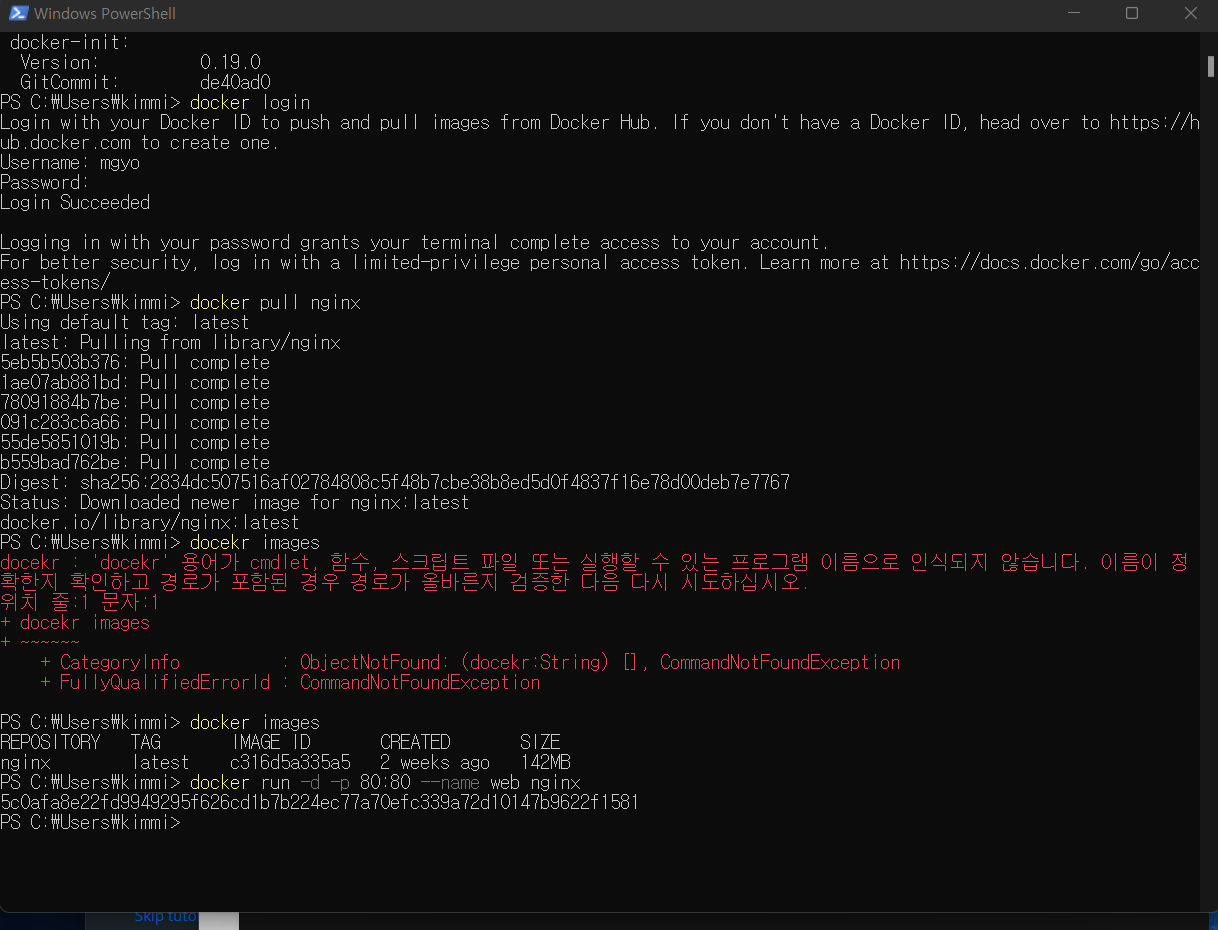
Task: Click 'b559bad762be: Pull complete' line
Action: point(135,462)
